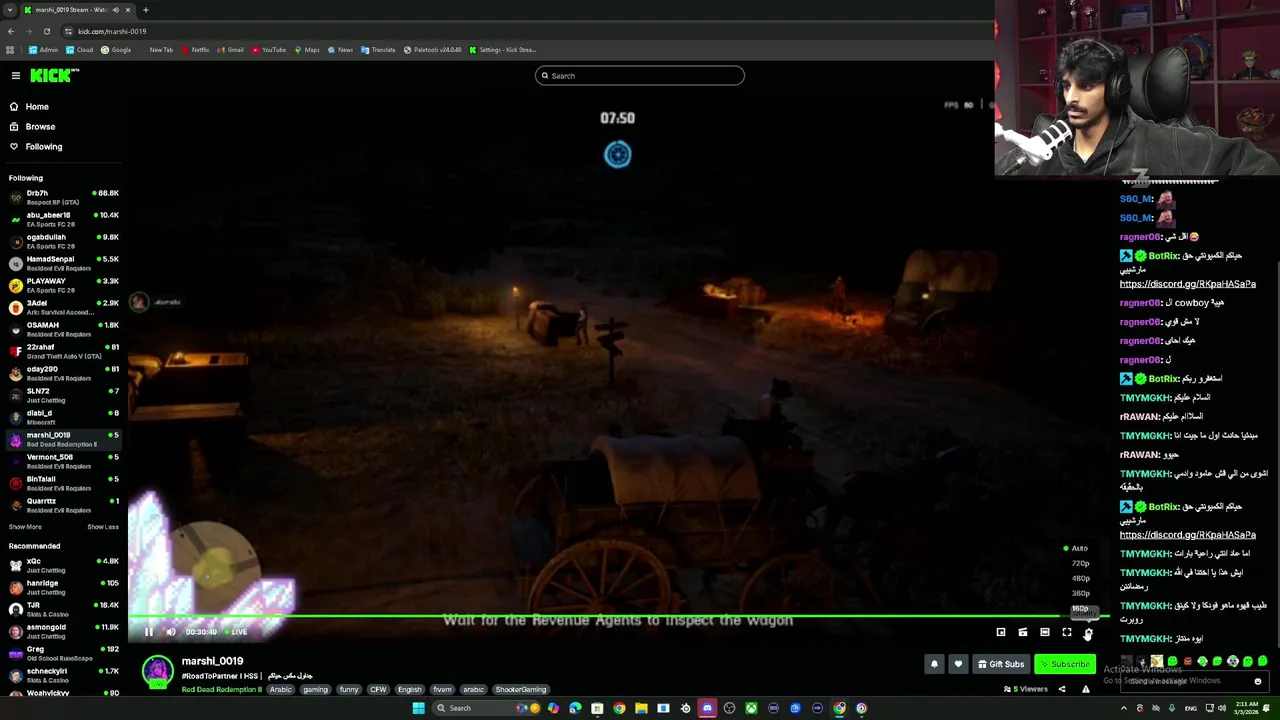The height and width of the screenshot is (720, 1280).
Task: Open diabl_d Minecraft channel
Action: pyautogui.click(x=63, y=417)
